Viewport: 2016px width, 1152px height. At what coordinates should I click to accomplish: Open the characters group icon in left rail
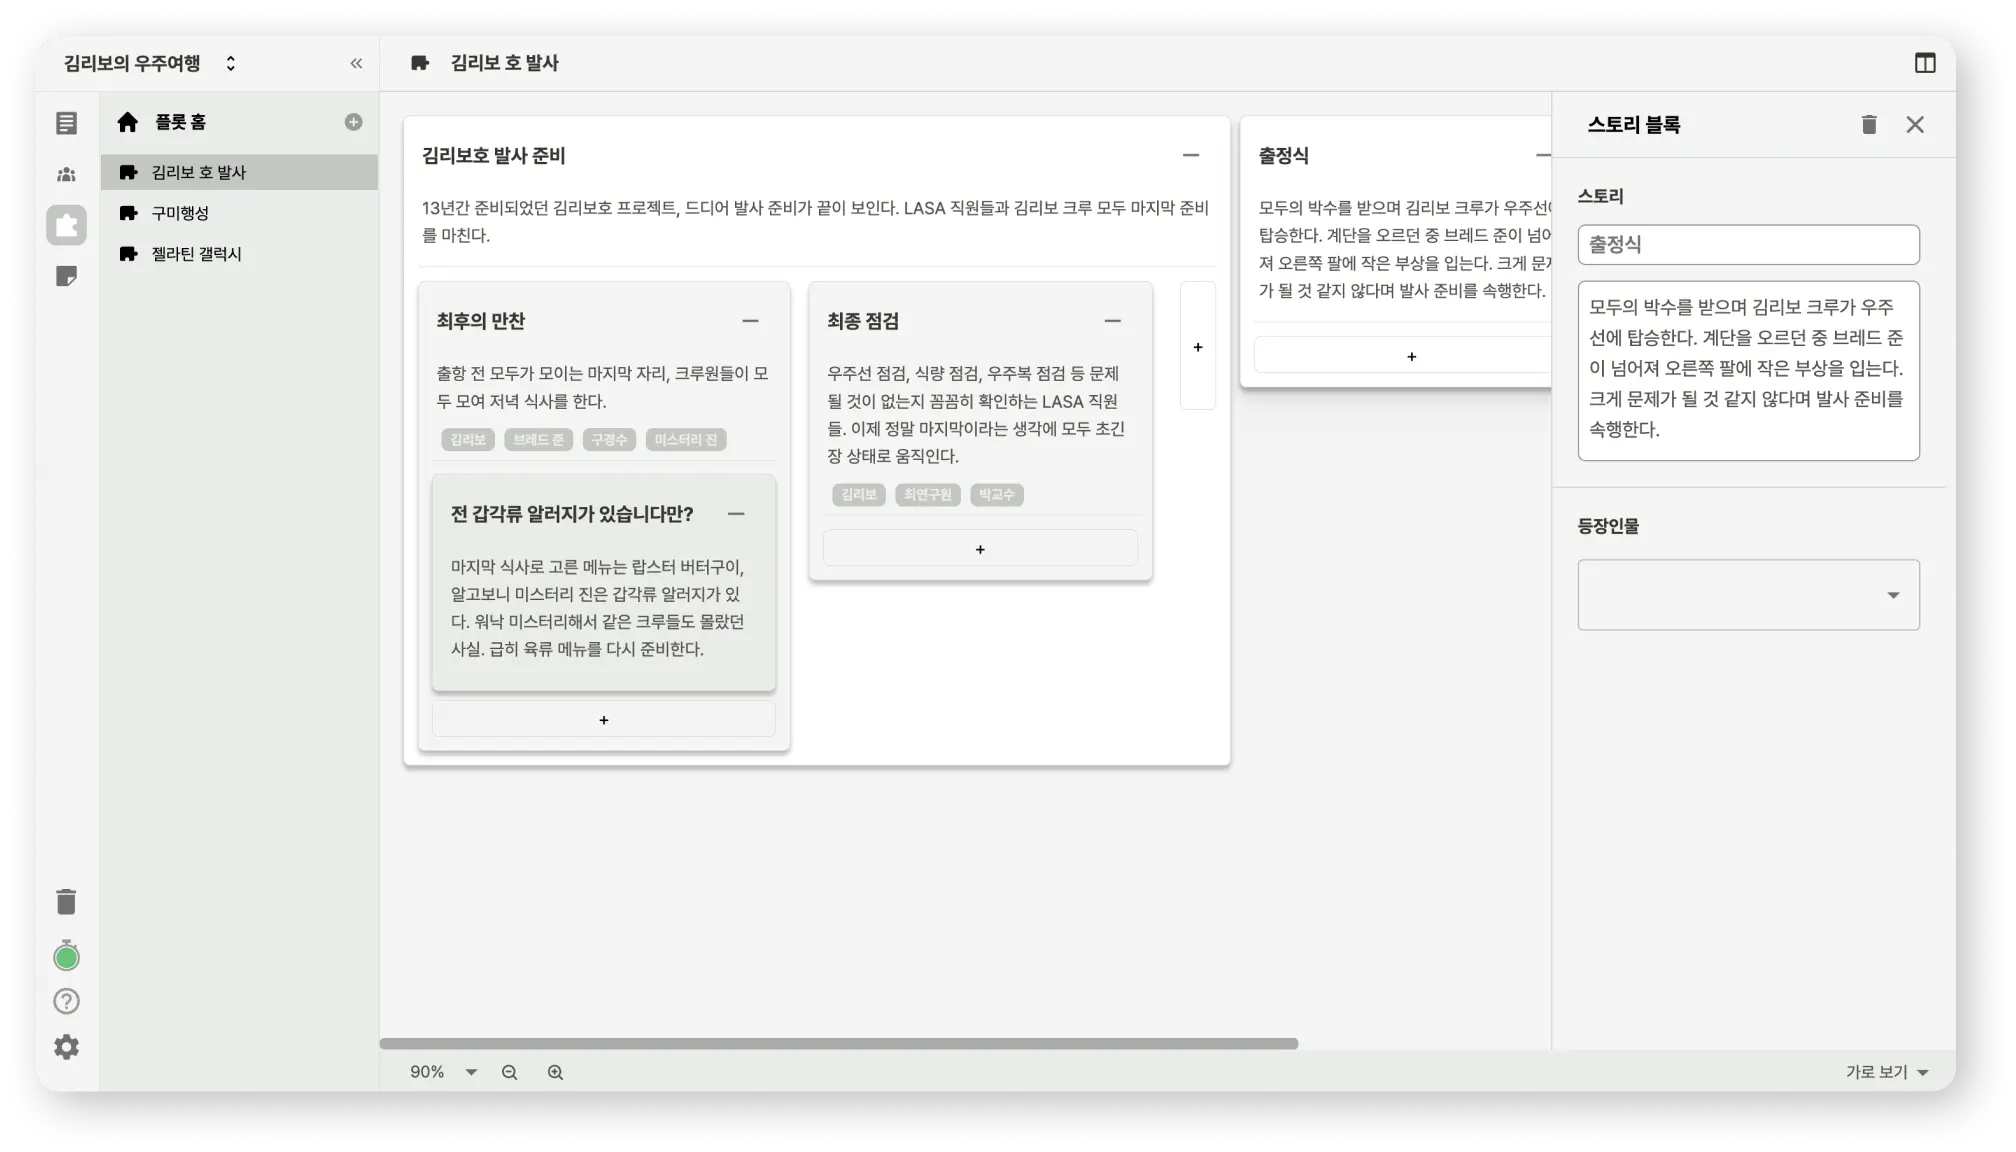click(x=66, y=174)
